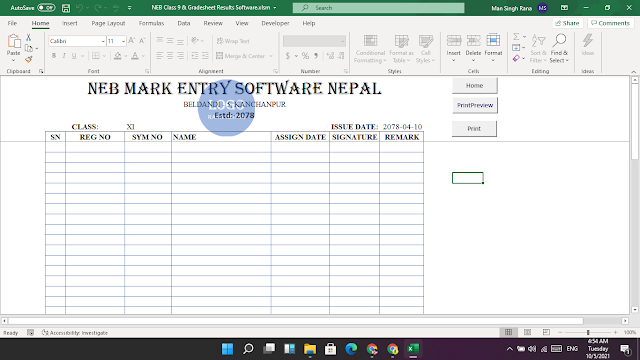640x360 pixels.
Task: Open the font size dropdown
Action: [x=123, y=41]
